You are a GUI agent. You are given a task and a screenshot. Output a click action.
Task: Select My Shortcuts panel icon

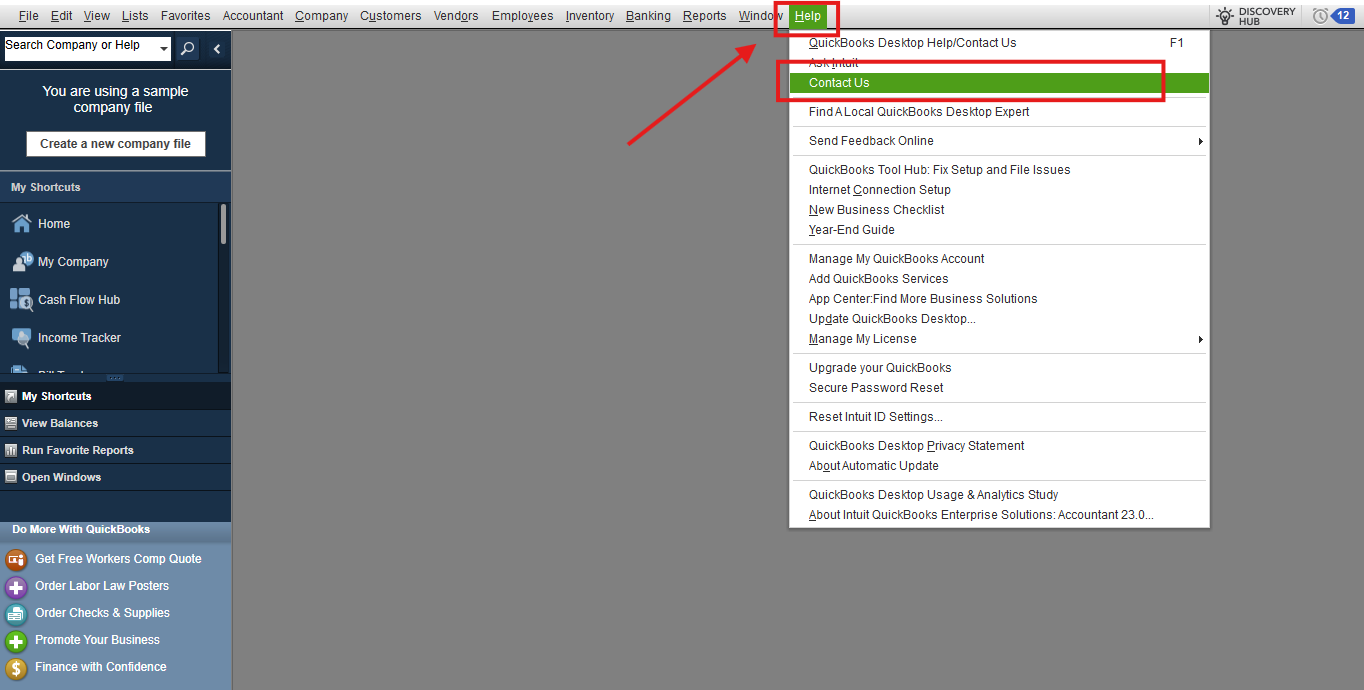pos(11,396)
